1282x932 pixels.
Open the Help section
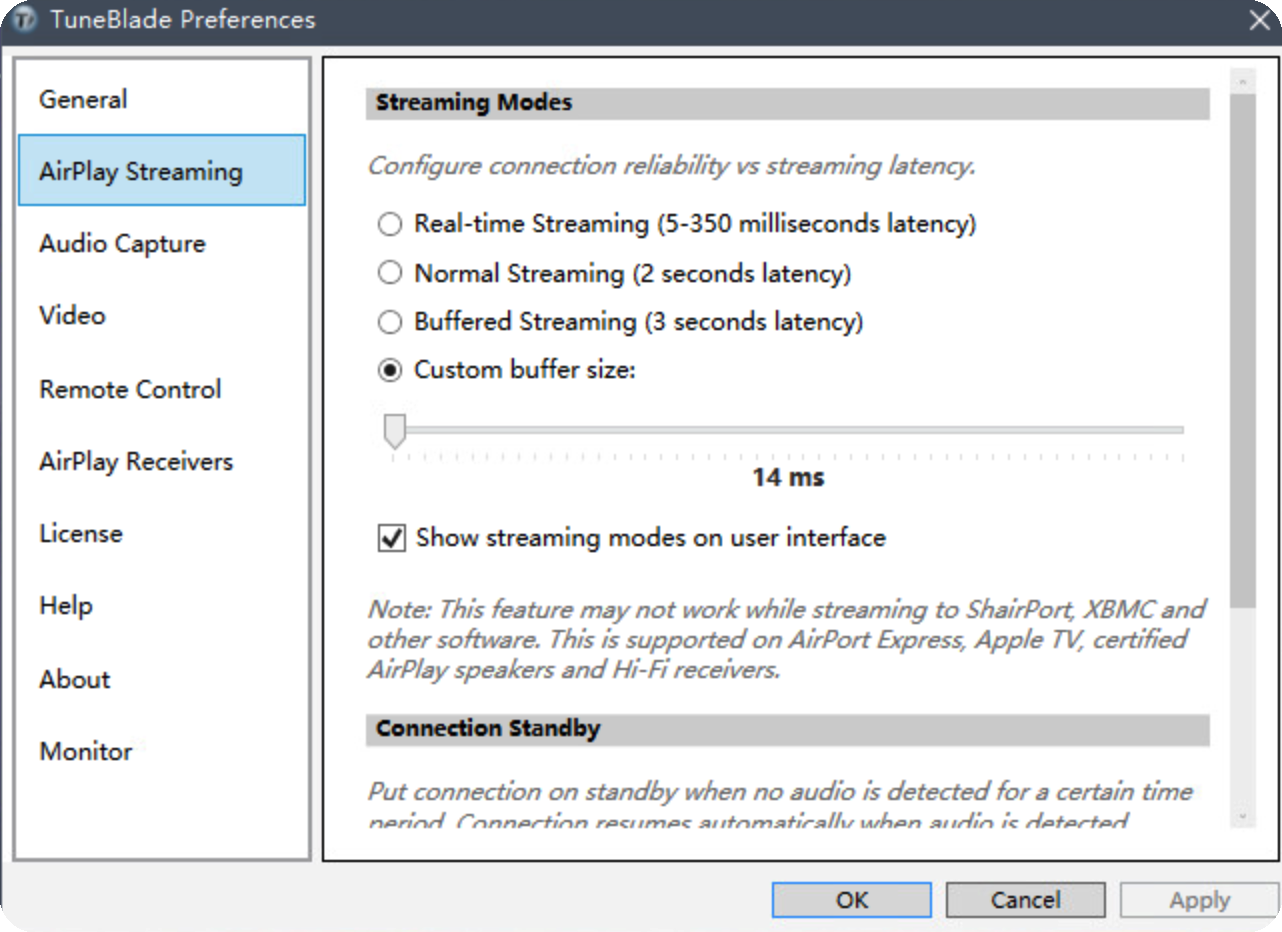pos(66,606)
